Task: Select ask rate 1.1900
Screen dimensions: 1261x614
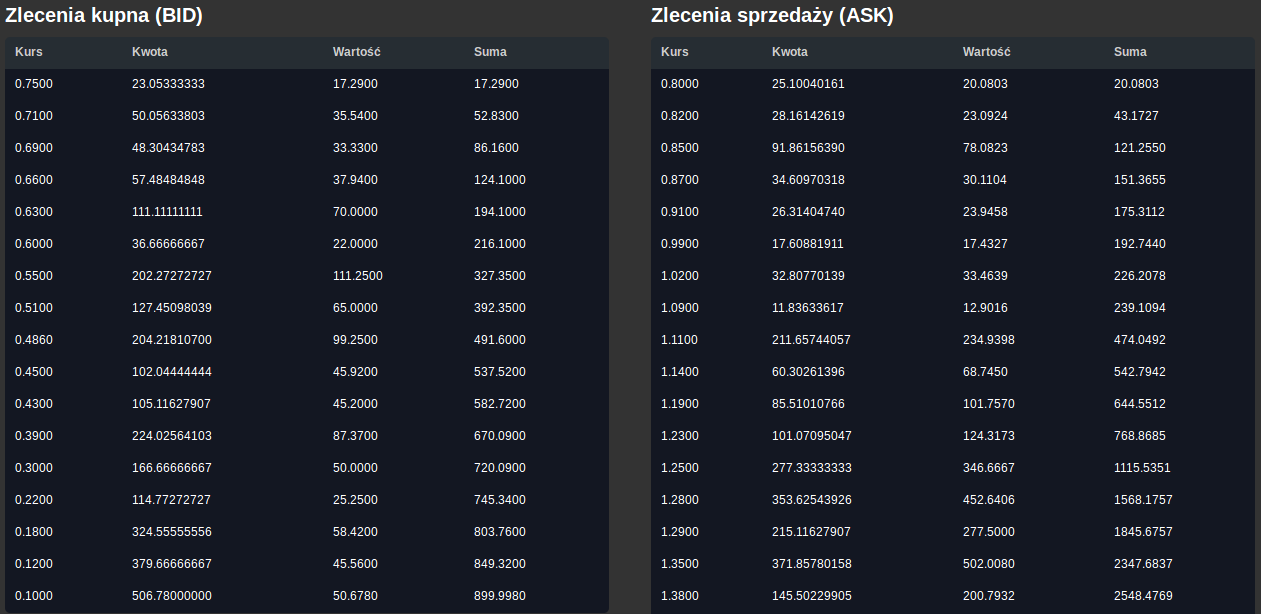Action: (680, 404)
